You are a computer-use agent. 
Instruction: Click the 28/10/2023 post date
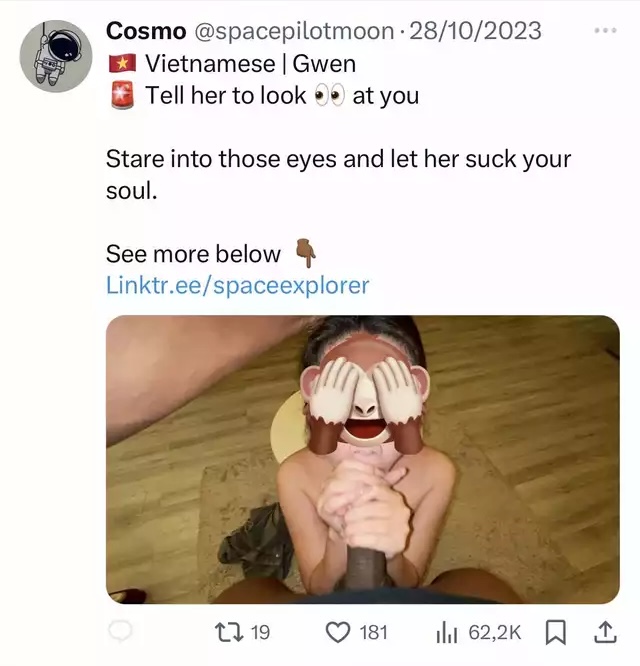tap(475, 31)
